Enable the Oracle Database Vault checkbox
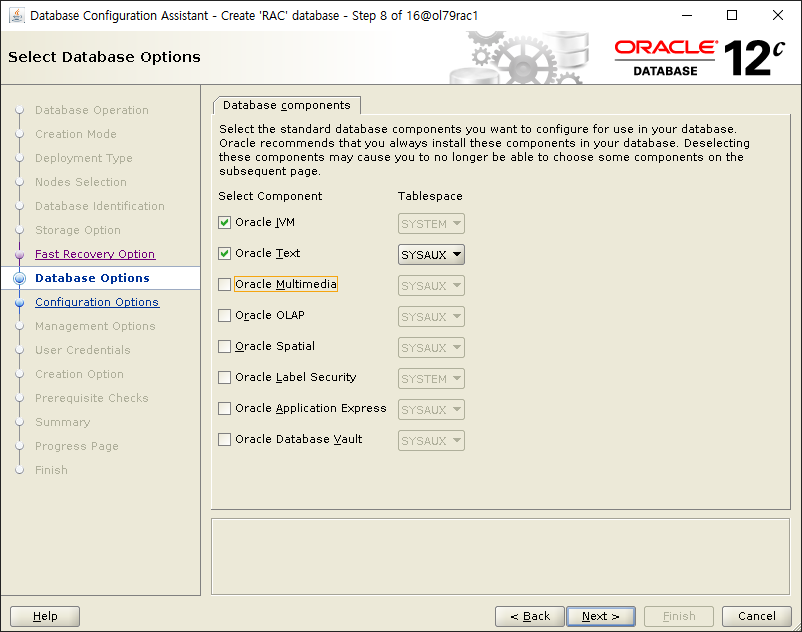This screenshot has height=632, width=802. click(x=224, y=440)
